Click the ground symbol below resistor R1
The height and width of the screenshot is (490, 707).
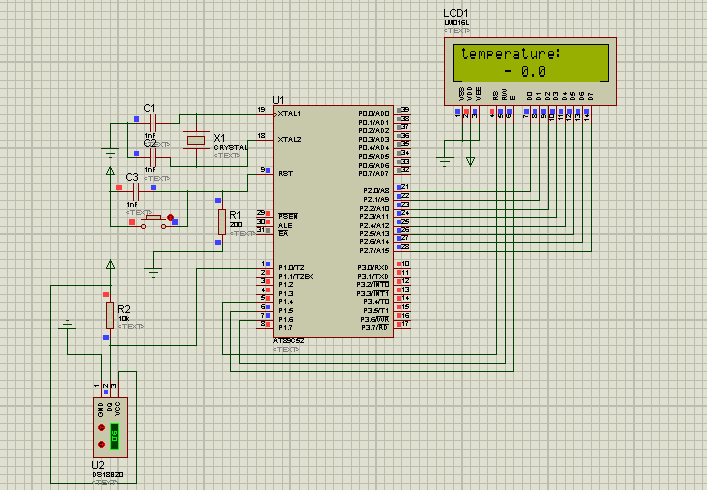pyautogui.click(x=153, y=272)
